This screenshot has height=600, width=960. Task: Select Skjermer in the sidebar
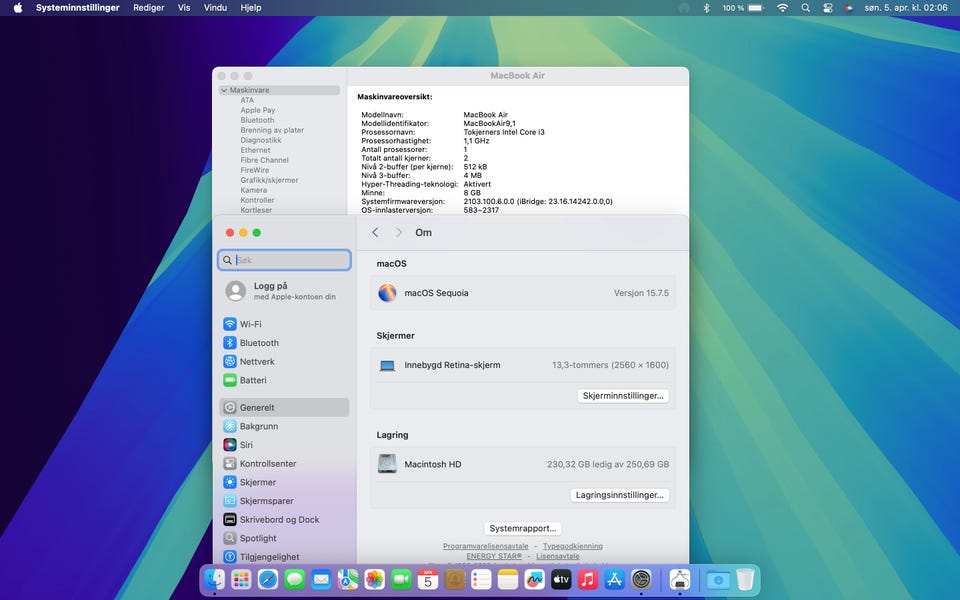pyautogui.click(x=284, y=482)
